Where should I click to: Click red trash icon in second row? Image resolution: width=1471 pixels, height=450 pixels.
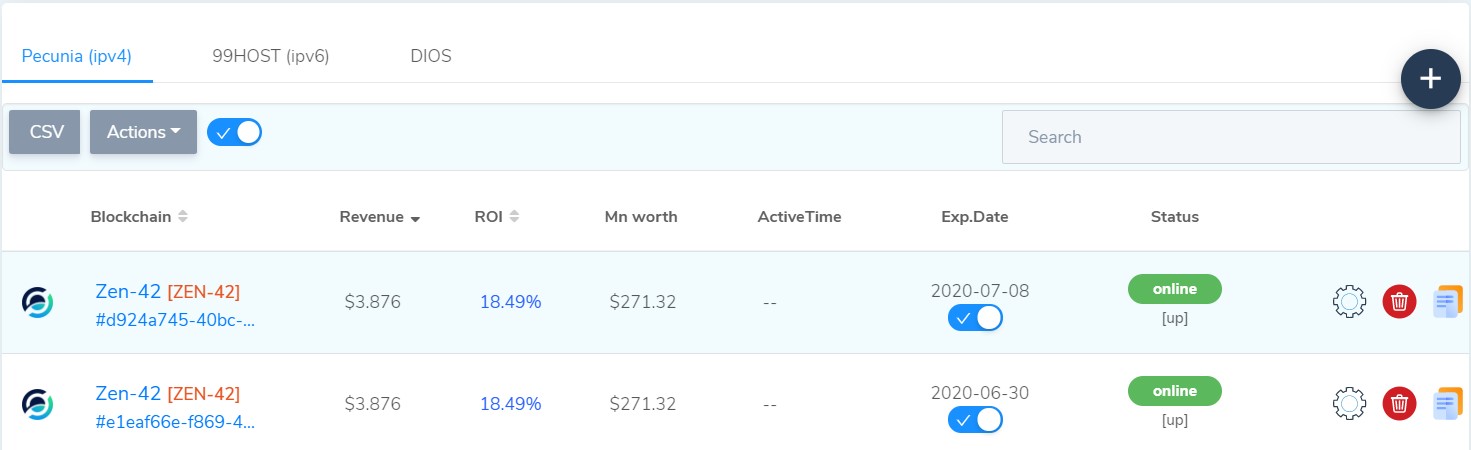coord(1399,404)
